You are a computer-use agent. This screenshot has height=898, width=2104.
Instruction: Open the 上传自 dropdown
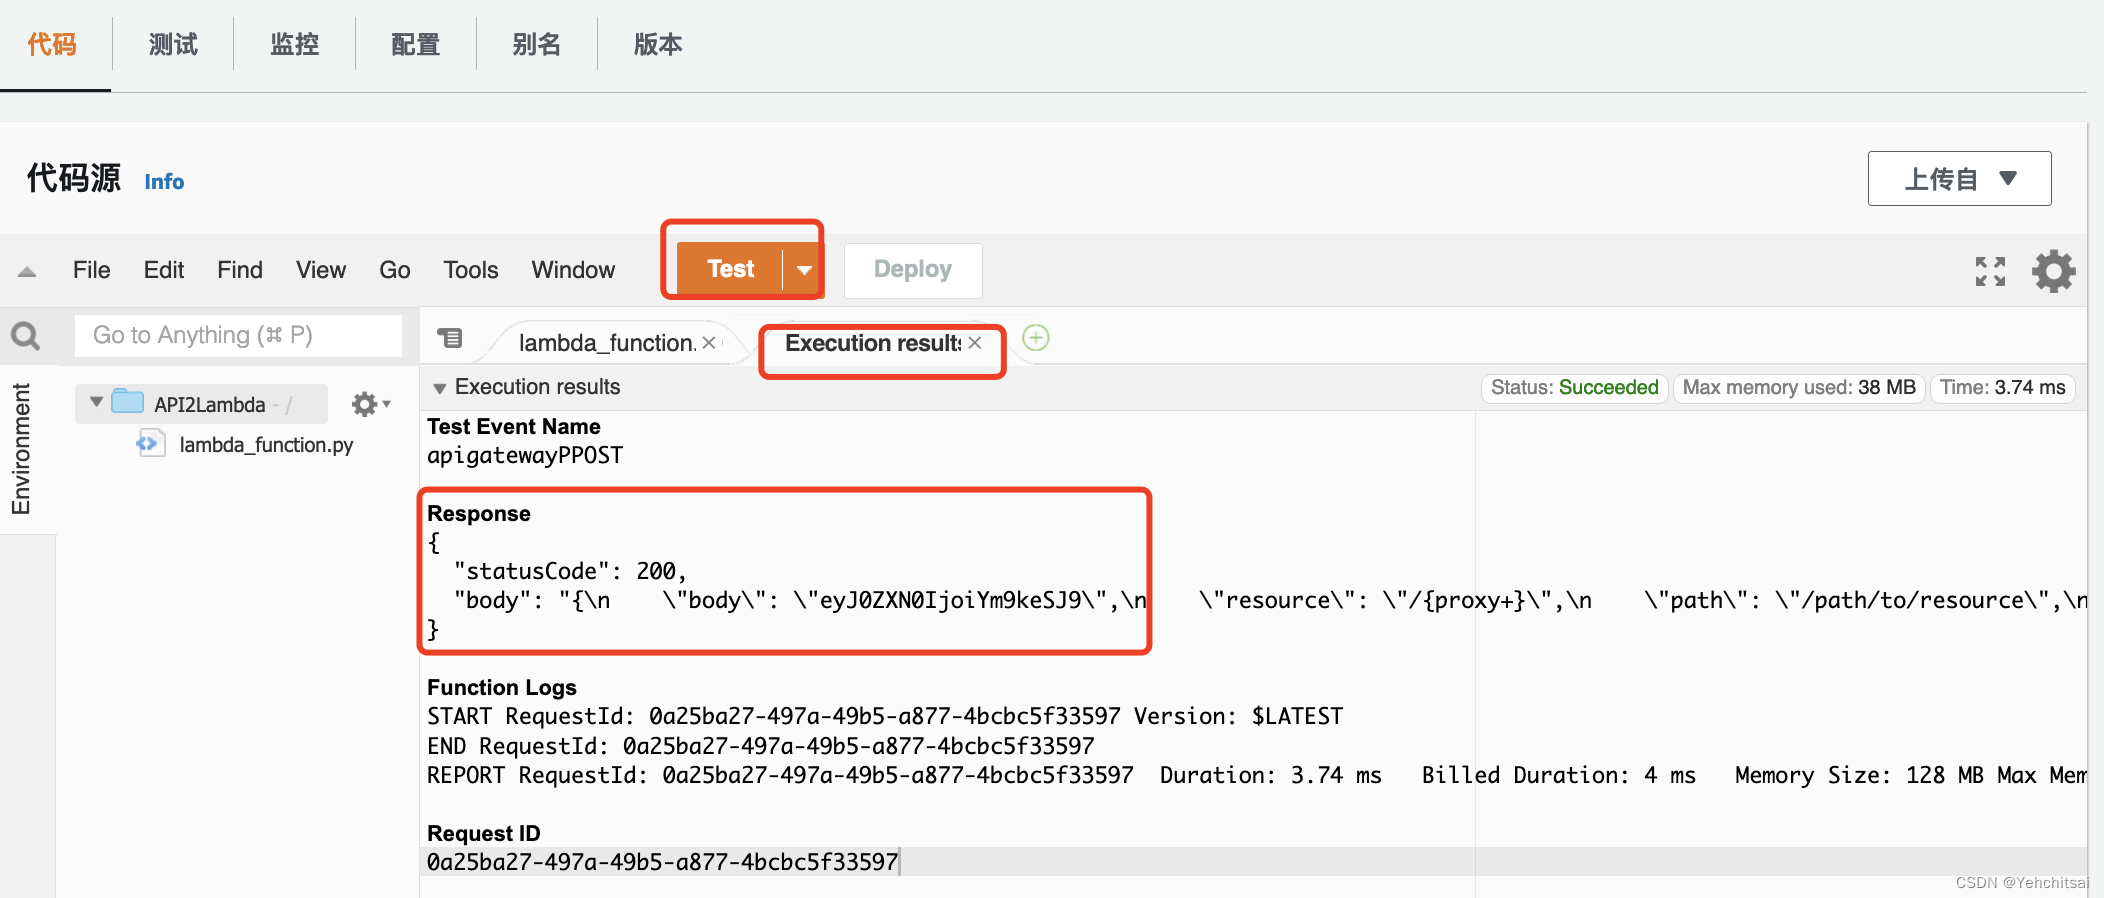coord(1959,179)
